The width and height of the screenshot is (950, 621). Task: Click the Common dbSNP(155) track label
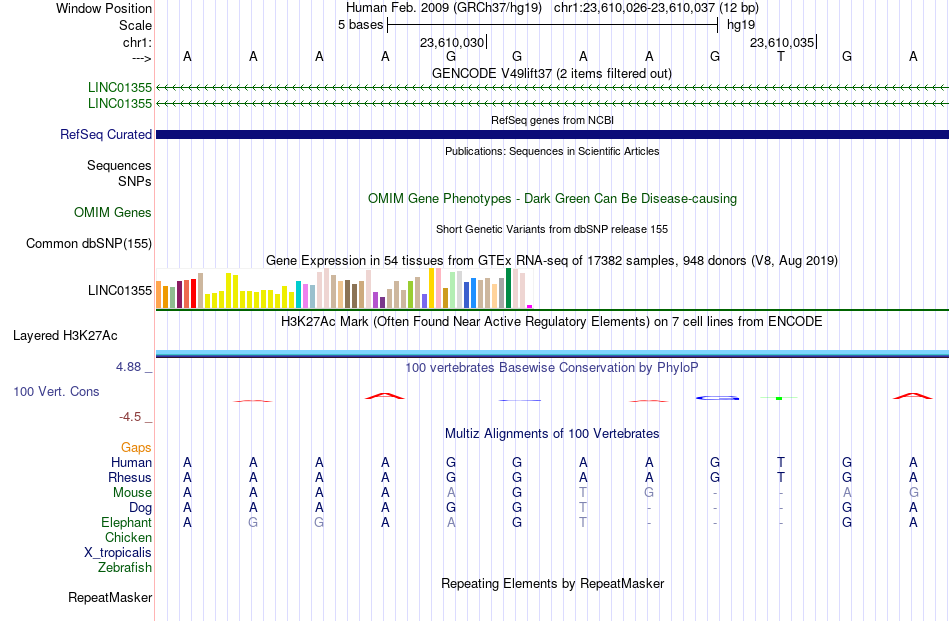tap(89, 244)
